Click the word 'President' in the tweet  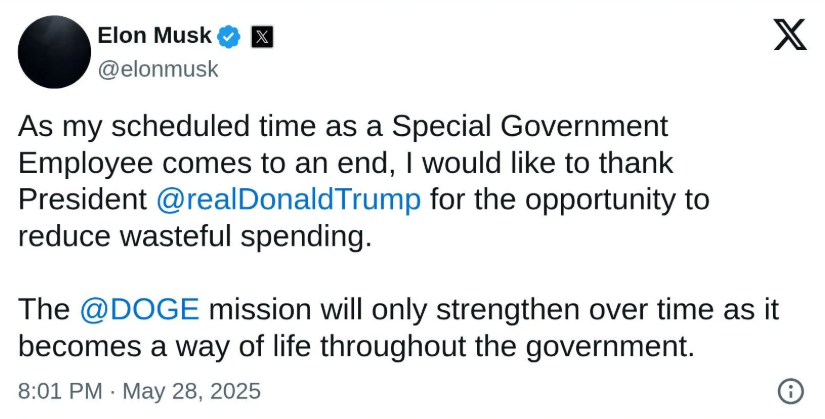tap(83, 200)
